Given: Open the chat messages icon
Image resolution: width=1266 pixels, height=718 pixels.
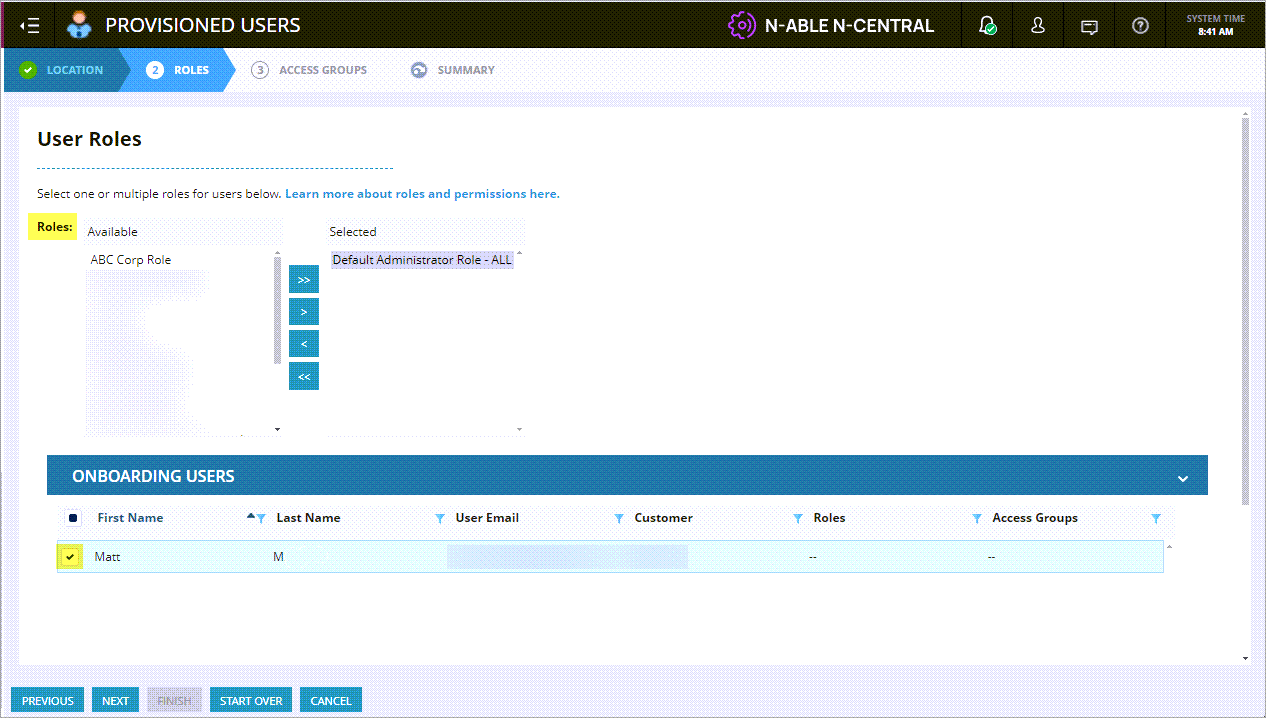Looking at the screenshot, I should (x=1089, y=27).
